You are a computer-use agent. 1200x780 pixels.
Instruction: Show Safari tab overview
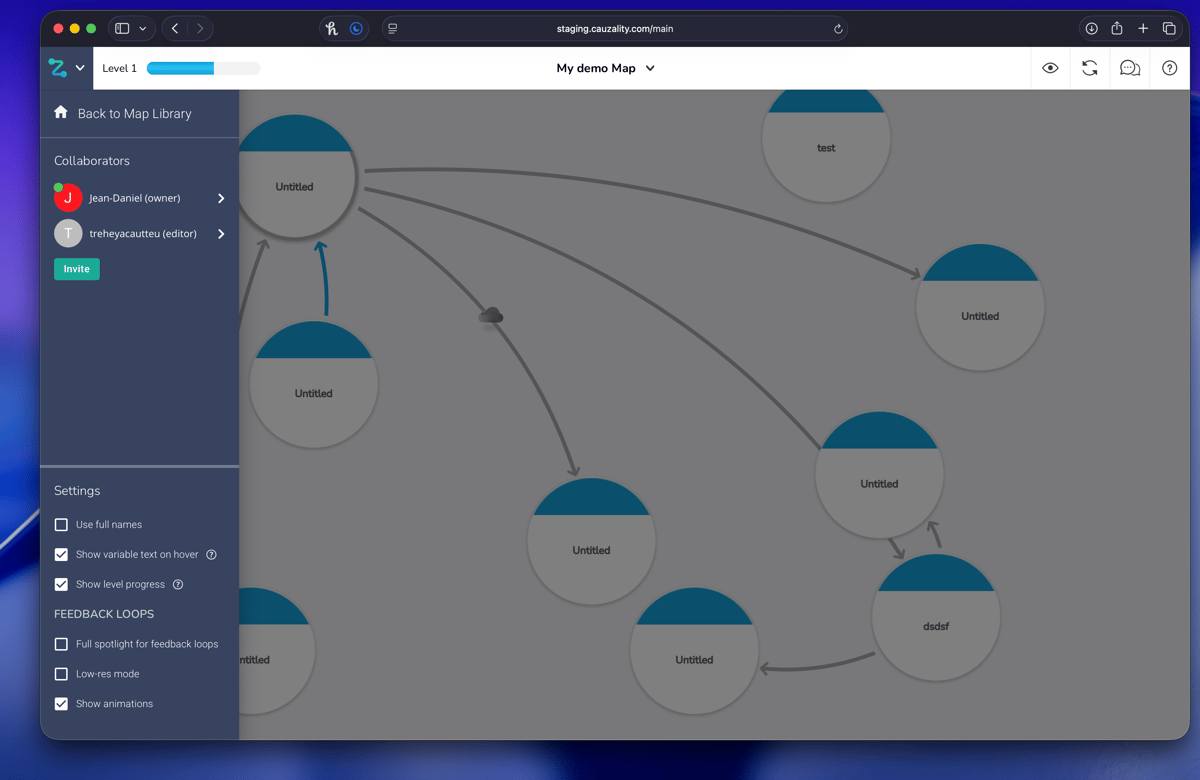coord(1169,29)
